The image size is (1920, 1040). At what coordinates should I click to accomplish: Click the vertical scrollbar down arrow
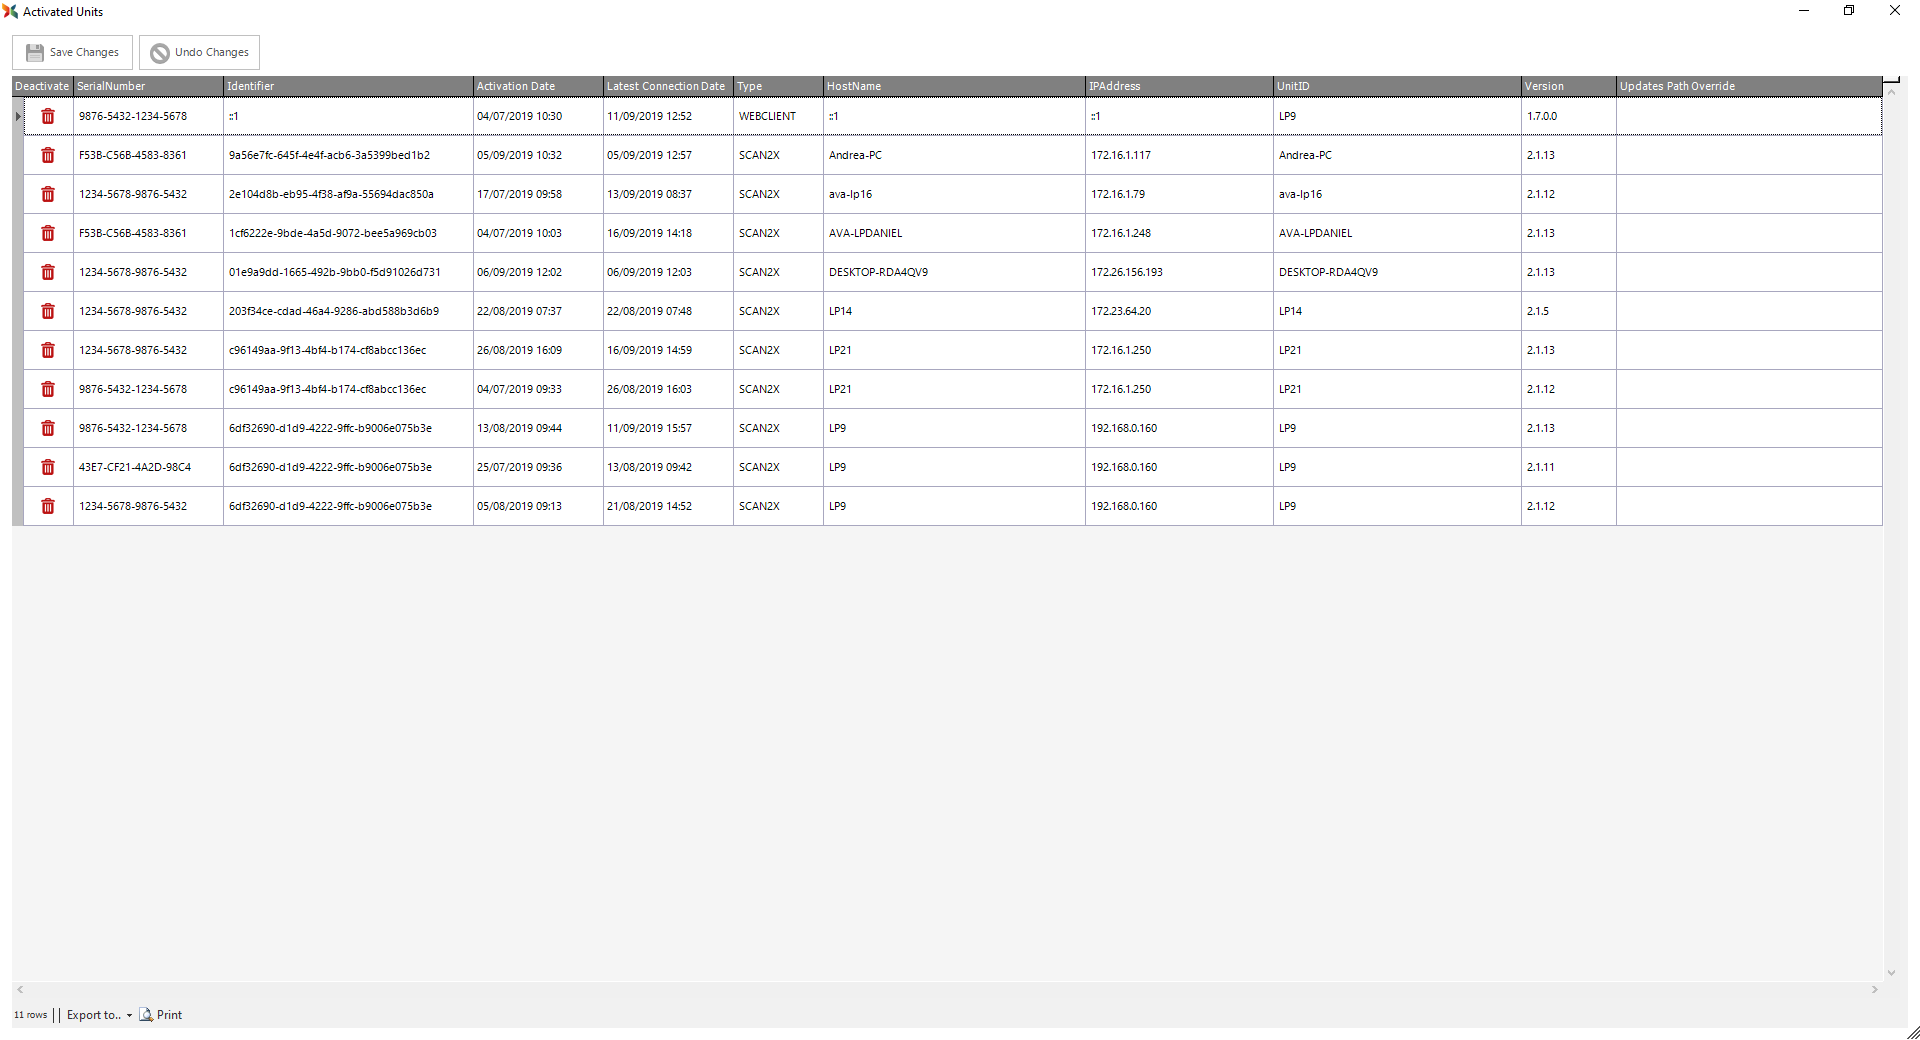[x=1891, y=972]
